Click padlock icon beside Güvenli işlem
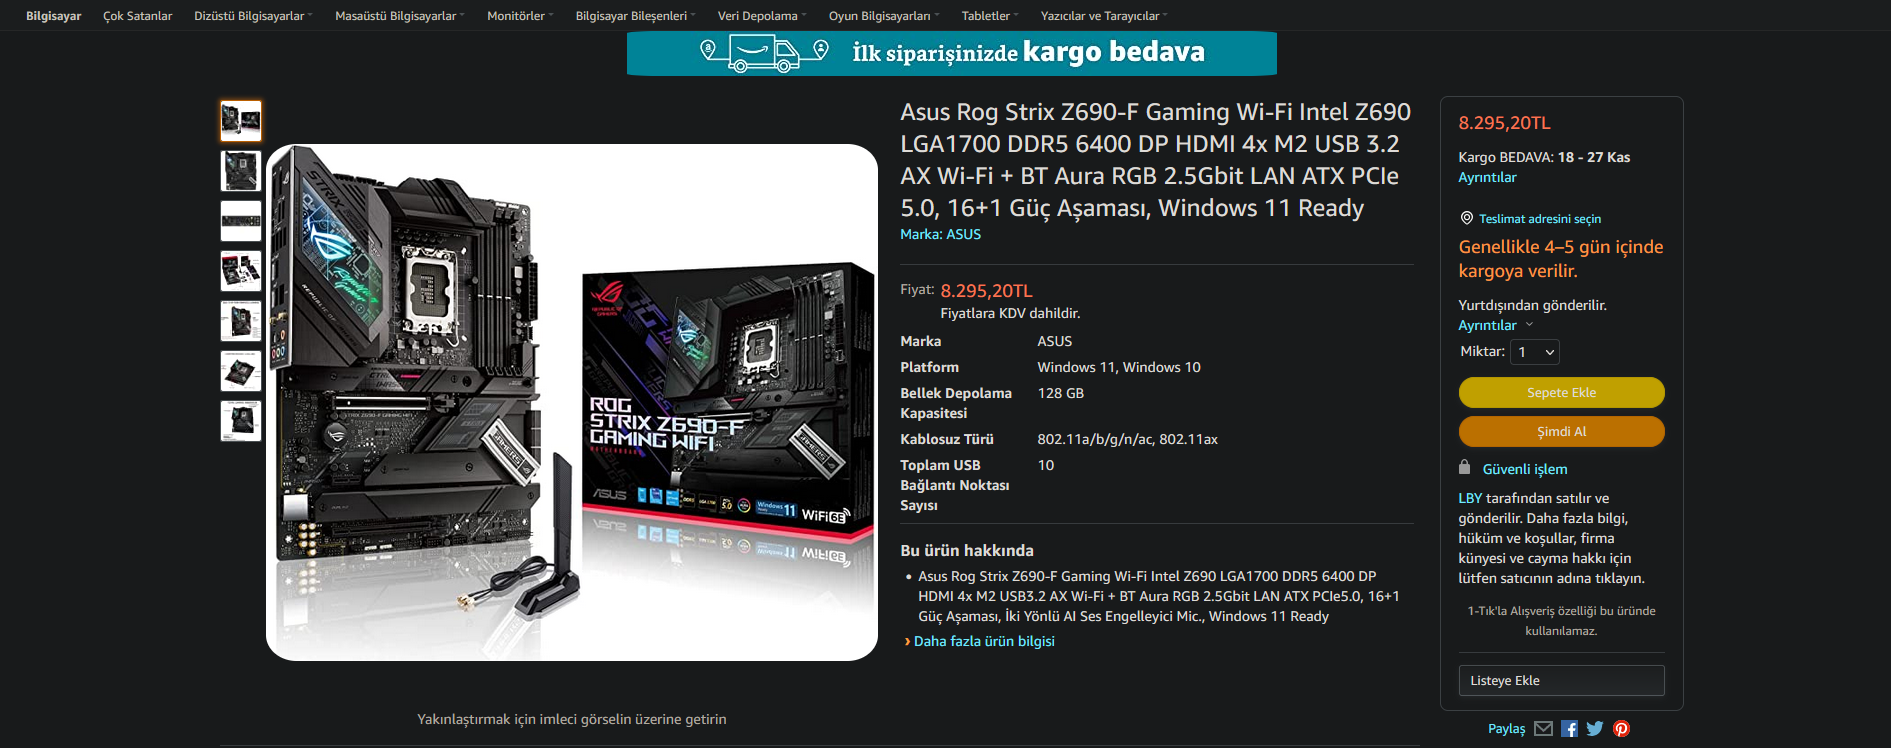 coord(1465,468)
